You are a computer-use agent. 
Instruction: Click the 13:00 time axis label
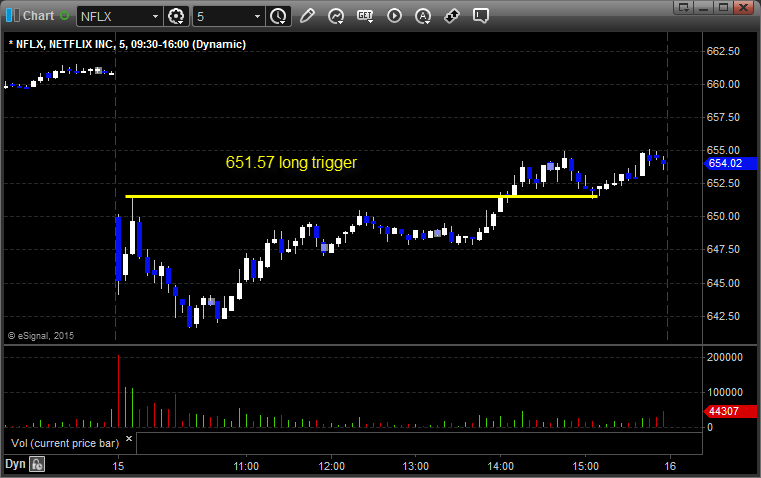point(416,466)
